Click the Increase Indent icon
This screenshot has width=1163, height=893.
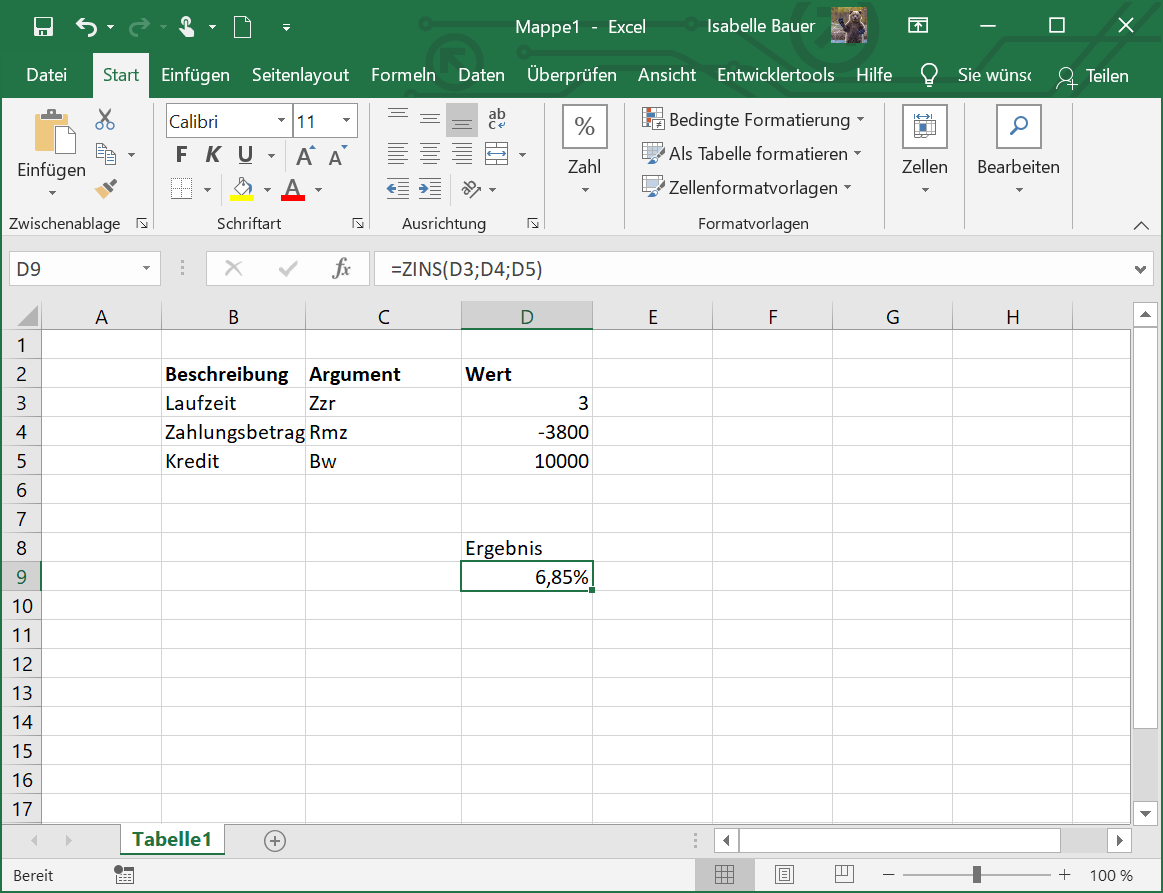click(430, 188)
